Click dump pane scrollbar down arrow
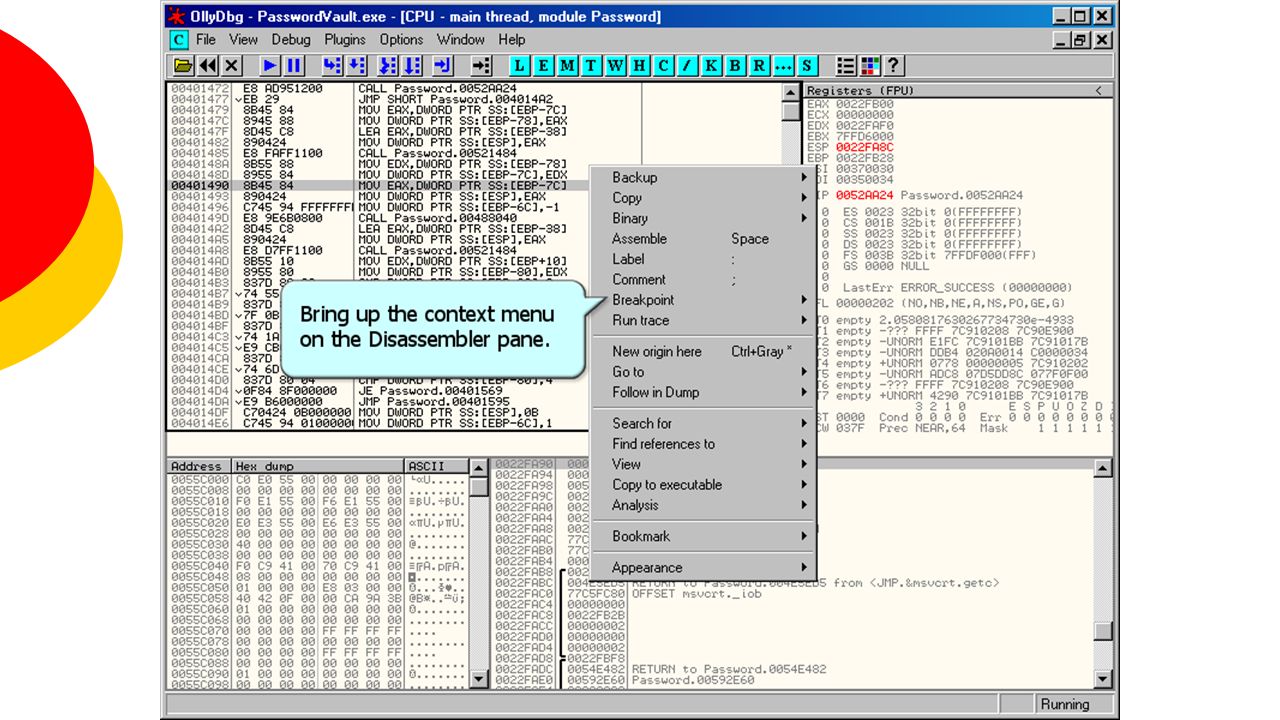The height and width of the screenshot is (720, 1280). 479,679
